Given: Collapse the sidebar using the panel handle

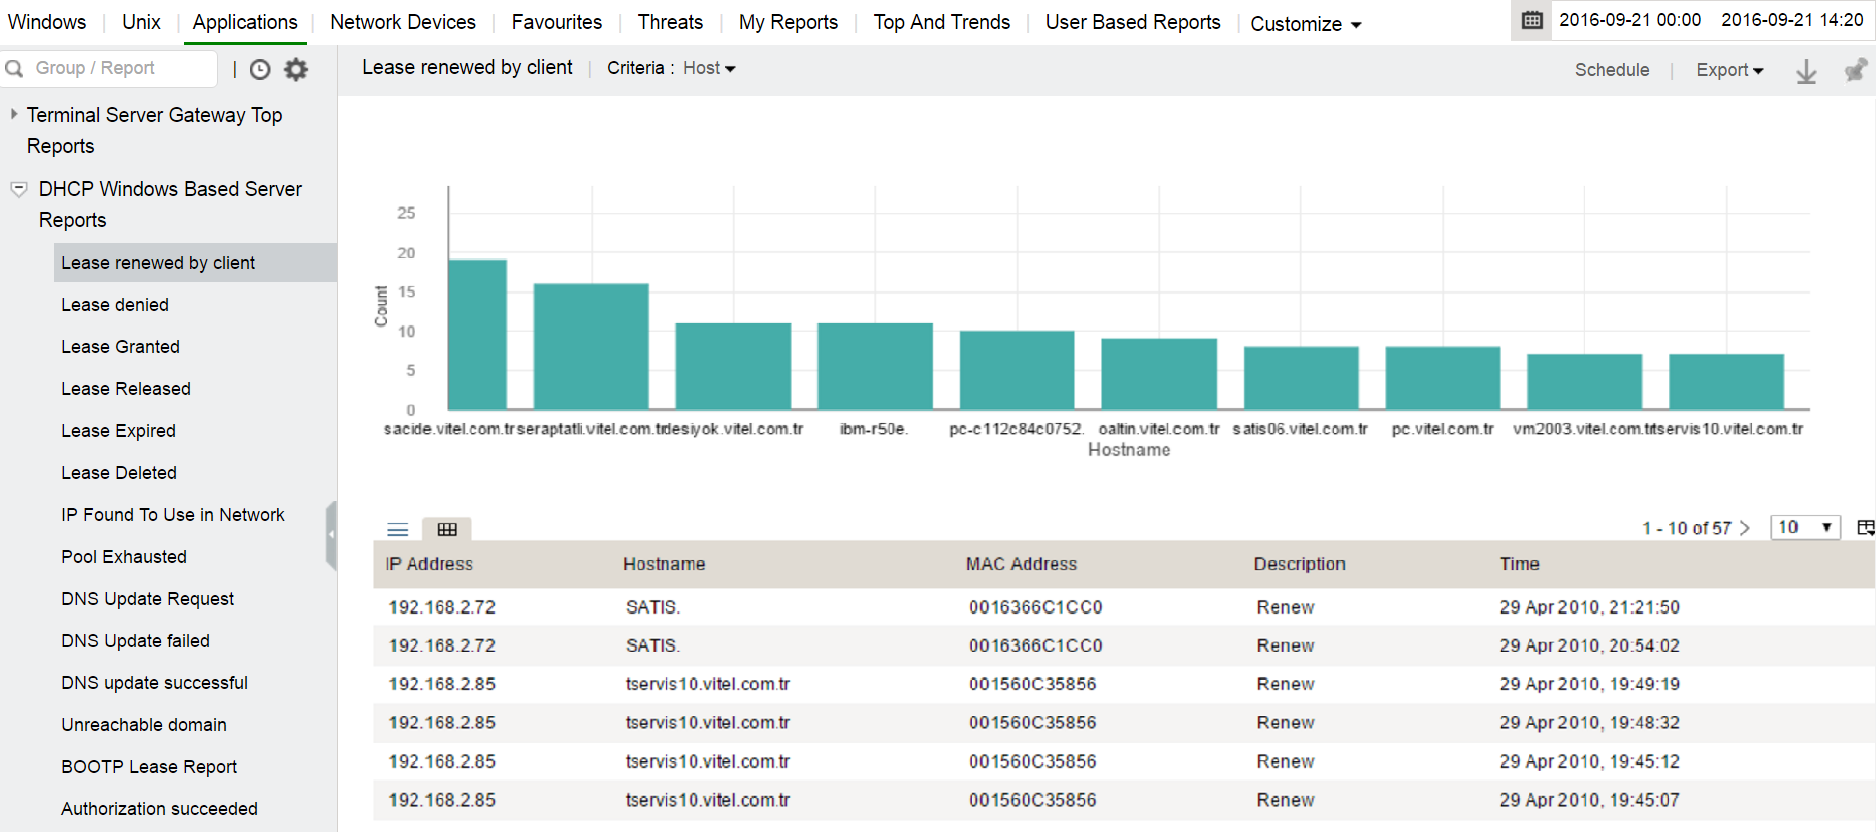Looking at the screenshot, I should pos(331,535).
